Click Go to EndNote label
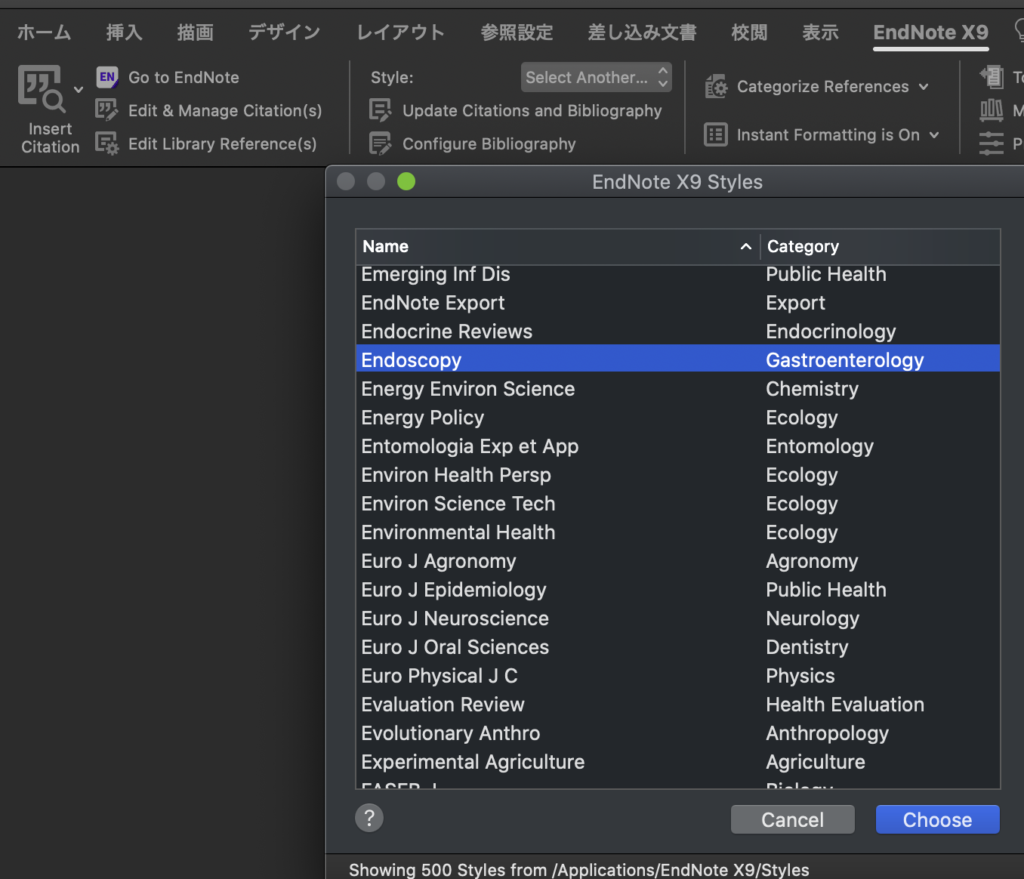Screen dimensions: 1024x879 click(184, 77)
